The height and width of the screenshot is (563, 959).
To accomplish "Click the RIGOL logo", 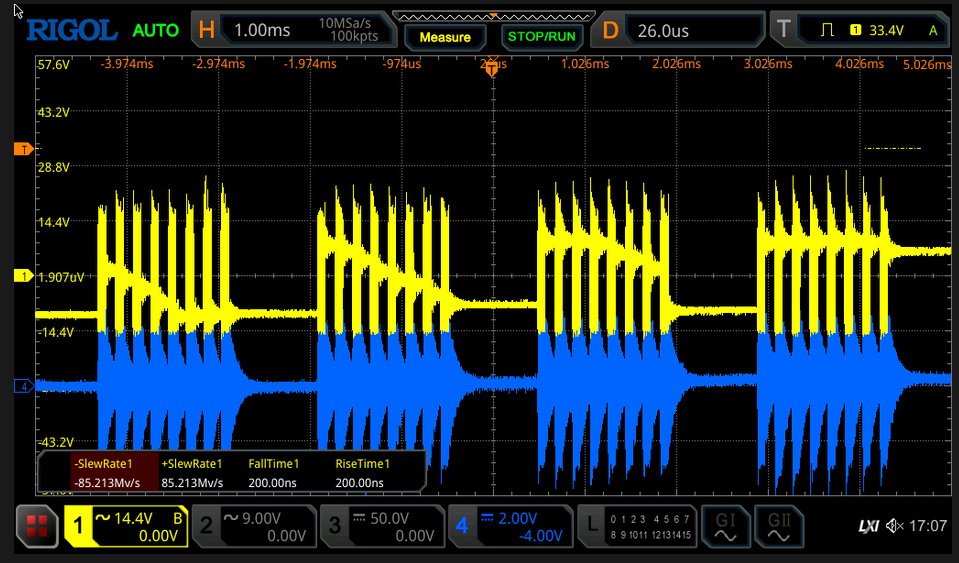I will (72, 30).
